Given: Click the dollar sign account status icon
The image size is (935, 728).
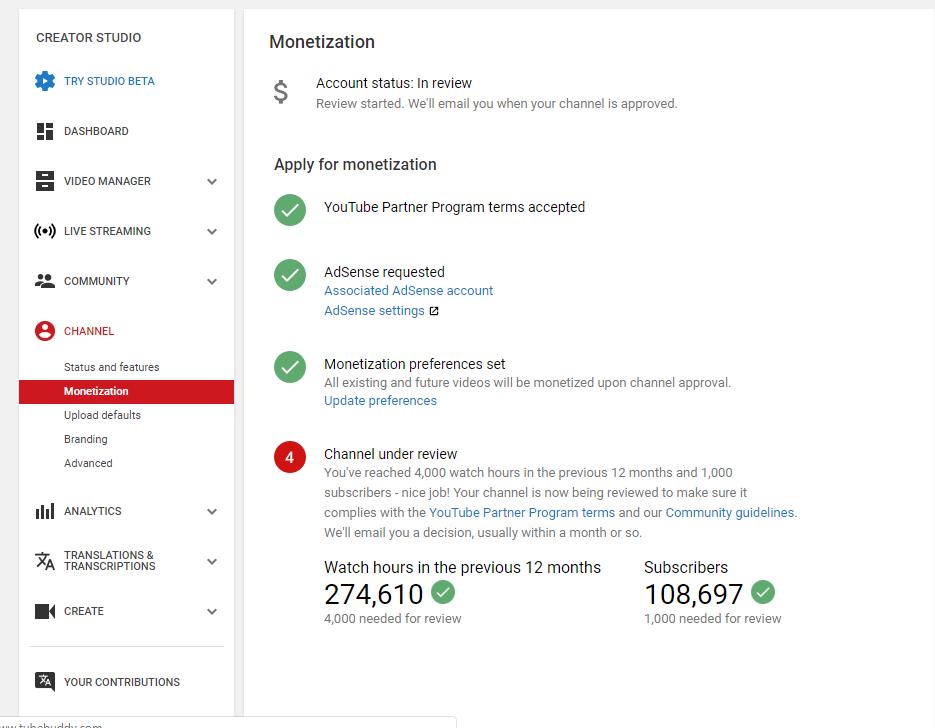Looking at the screenshot, I should [x=281, y=92].
